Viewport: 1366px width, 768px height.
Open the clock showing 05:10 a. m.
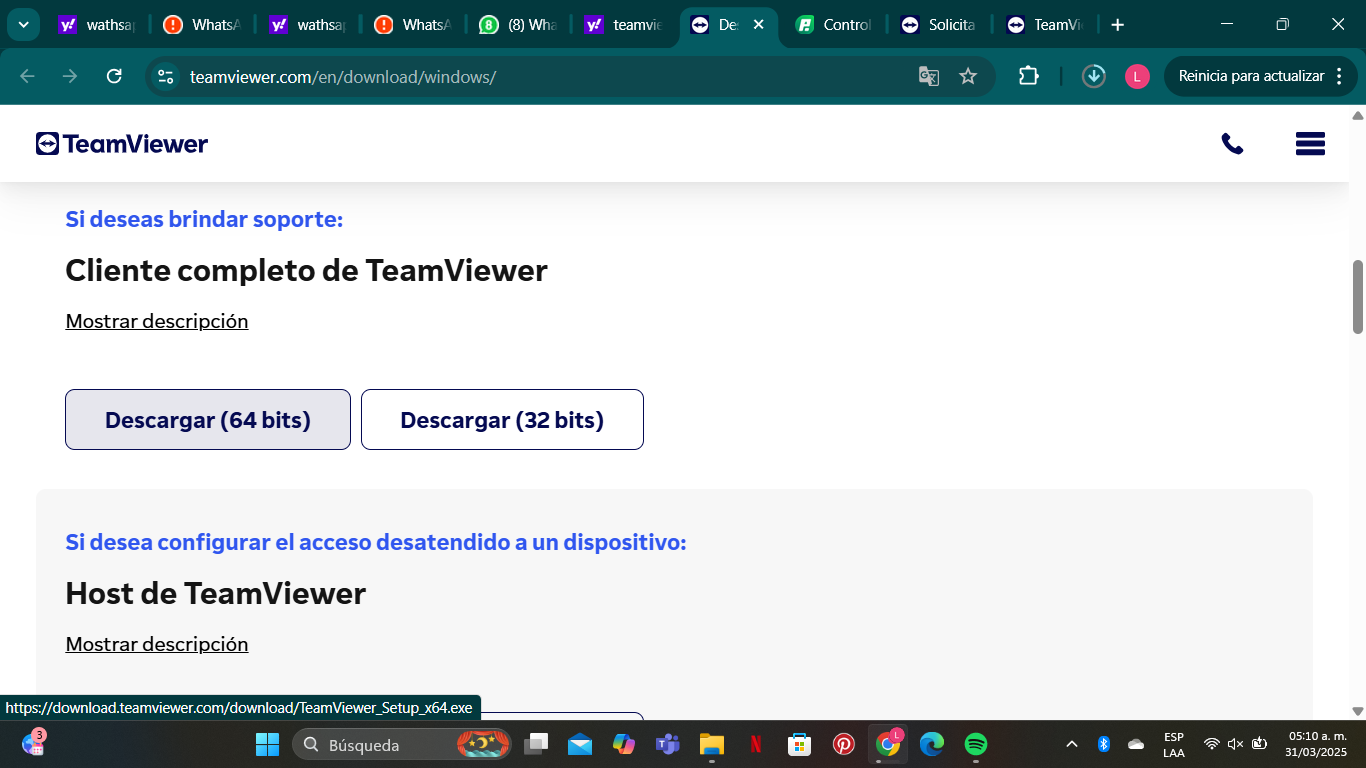pos(1316,744)
